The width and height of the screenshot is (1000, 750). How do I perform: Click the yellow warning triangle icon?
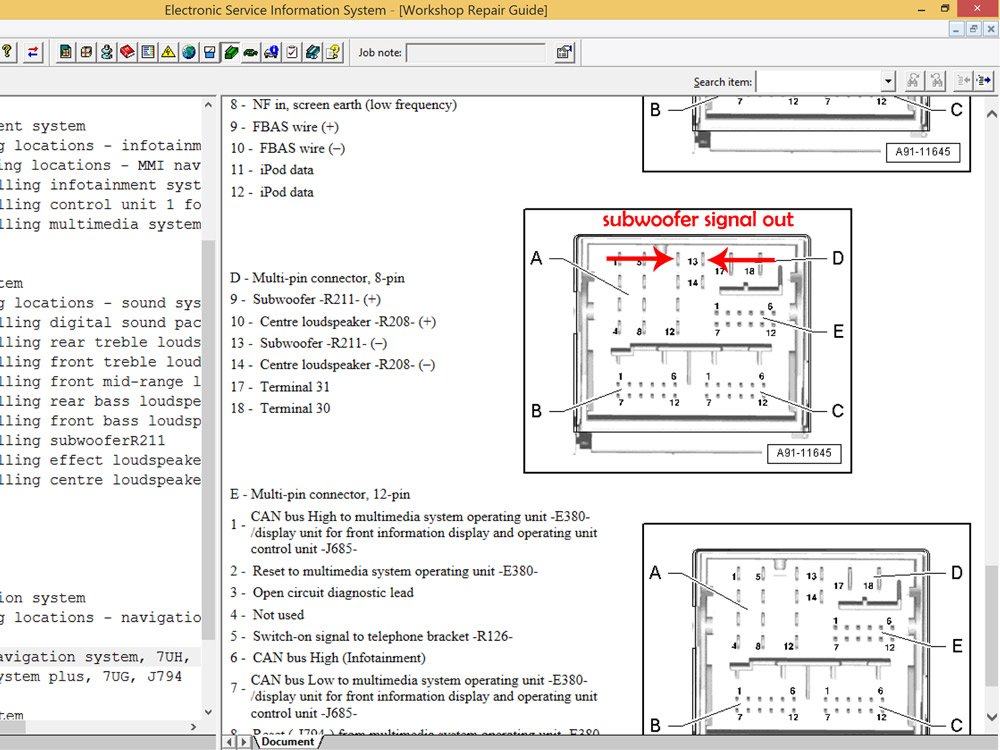pos(168,52)
